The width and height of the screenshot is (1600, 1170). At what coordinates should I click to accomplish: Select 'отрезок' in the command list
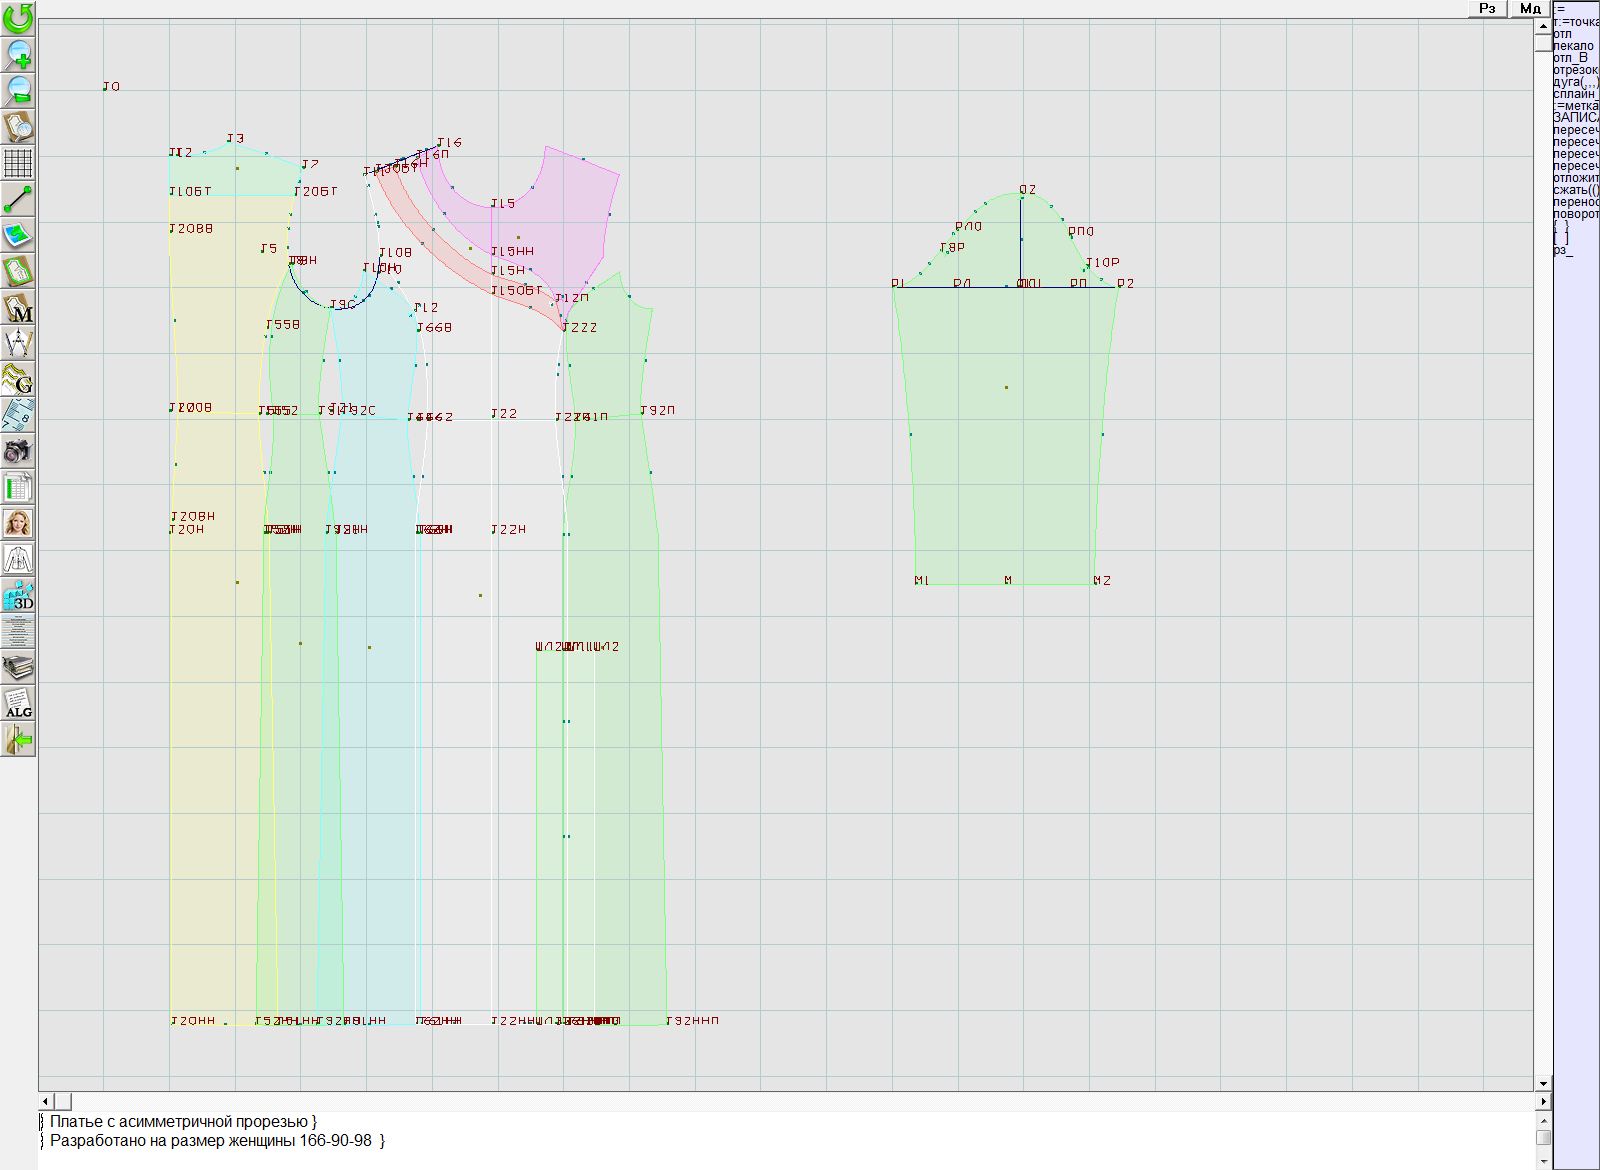pos(1575,70)
